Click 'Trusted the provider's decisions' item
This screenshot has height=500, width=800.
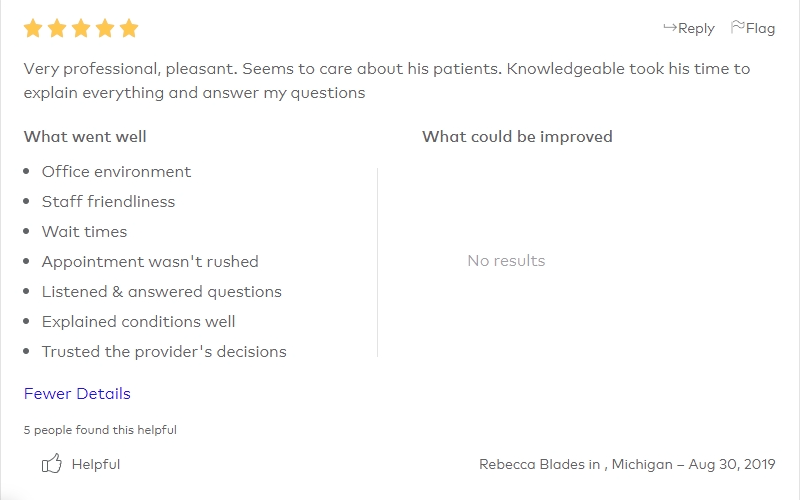[164, 352]
